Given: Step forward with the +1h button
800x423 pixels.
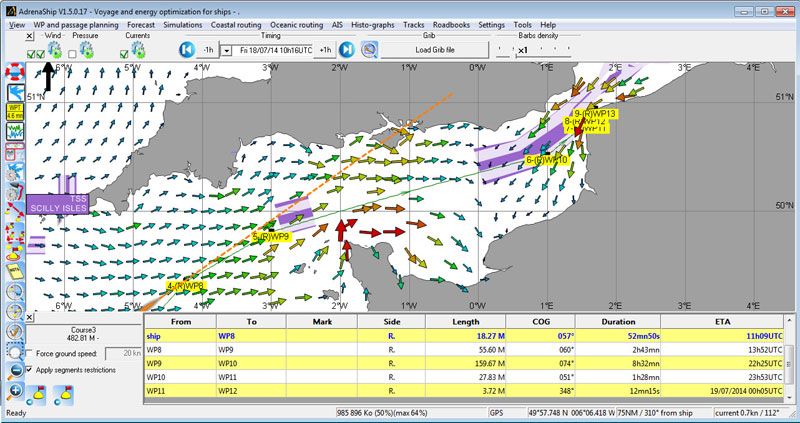Looking at the screenshot, I should (x=326, y=50).
